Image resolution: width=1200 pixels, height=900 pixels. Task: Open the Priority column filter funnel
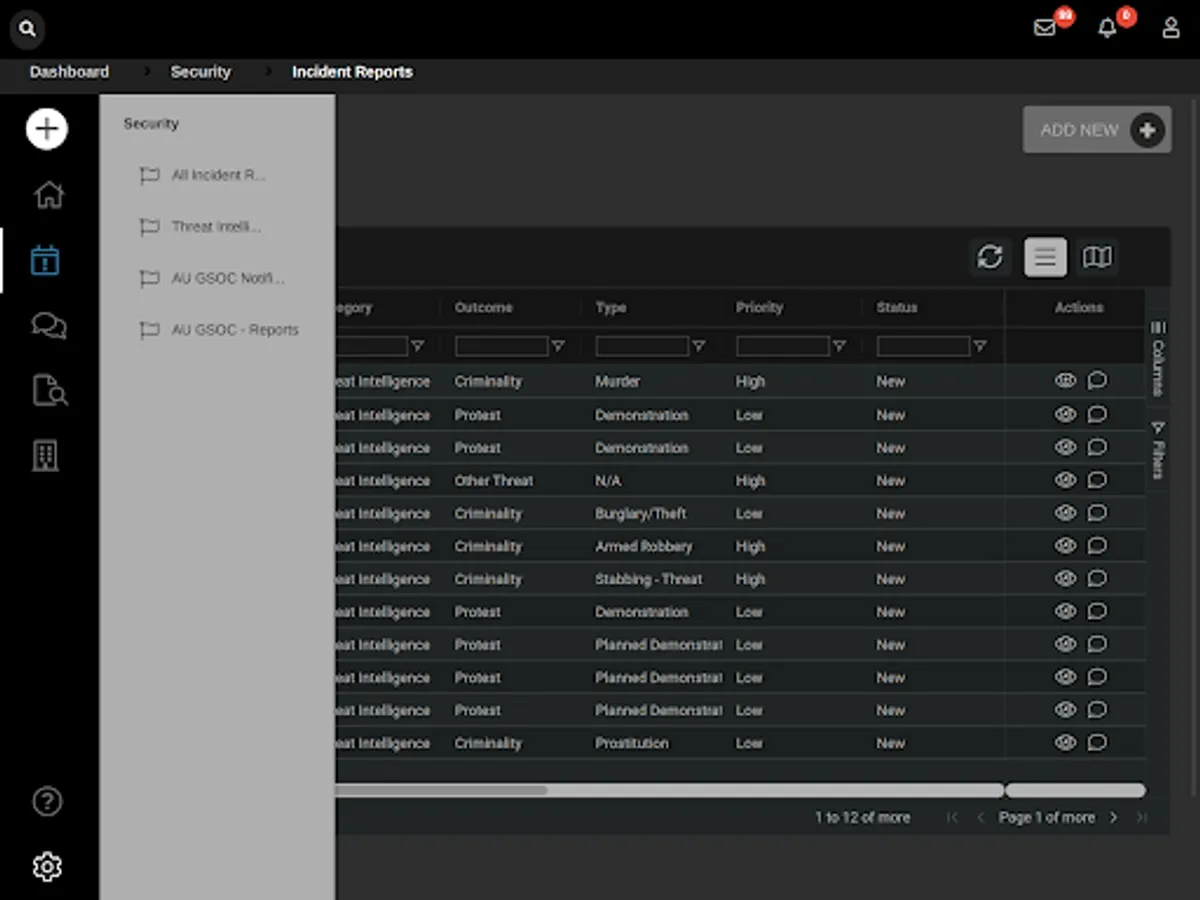(x=840, y=347)
